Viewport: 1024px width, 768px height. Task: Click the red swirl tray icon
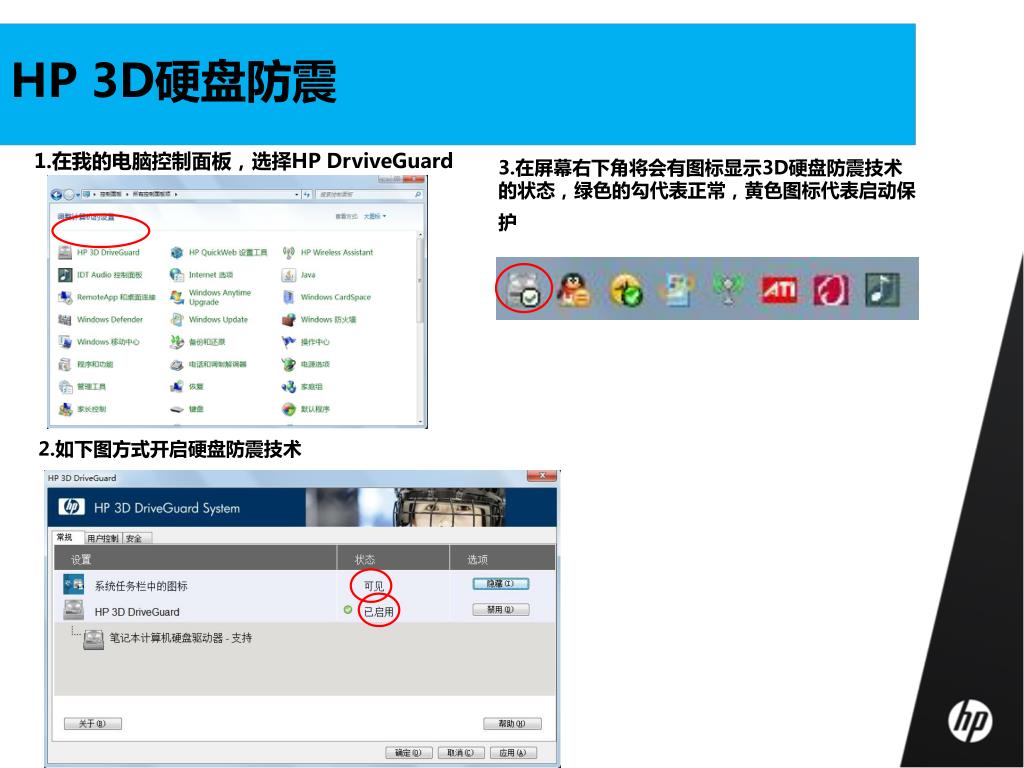[831, 290]
